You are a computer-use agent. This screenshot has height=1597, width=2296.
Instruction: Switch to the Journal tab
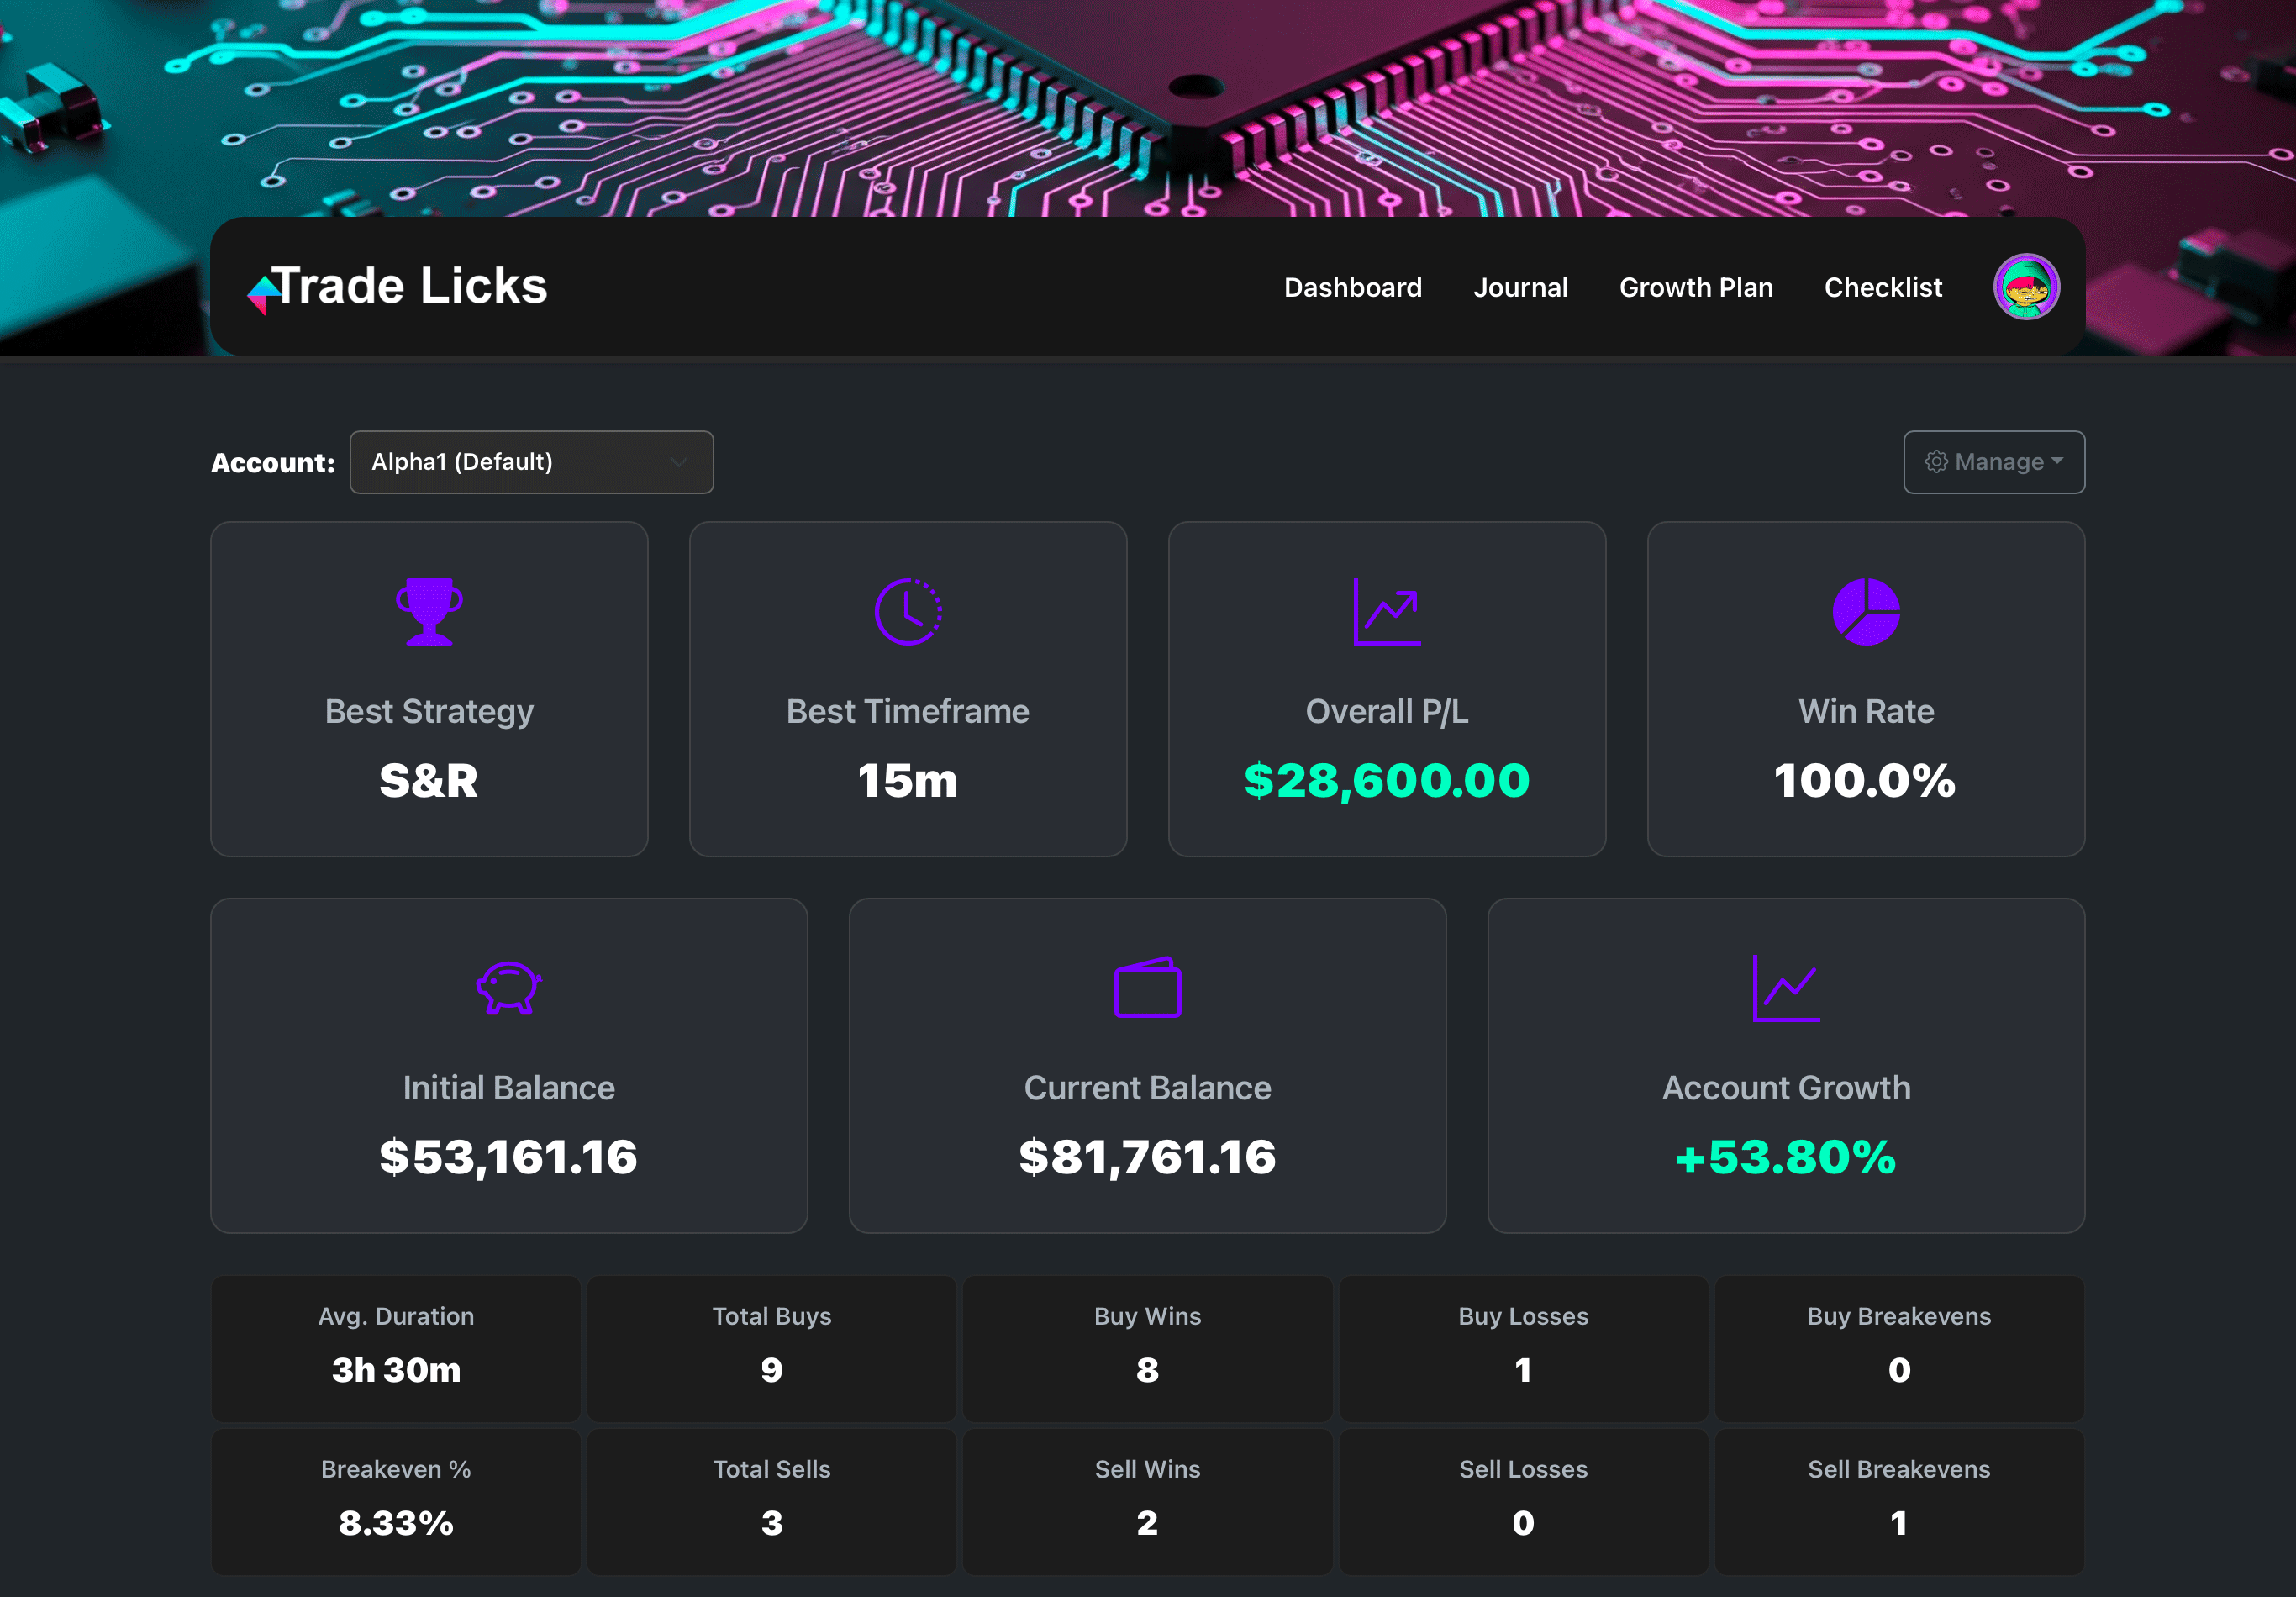[1521, 288]
